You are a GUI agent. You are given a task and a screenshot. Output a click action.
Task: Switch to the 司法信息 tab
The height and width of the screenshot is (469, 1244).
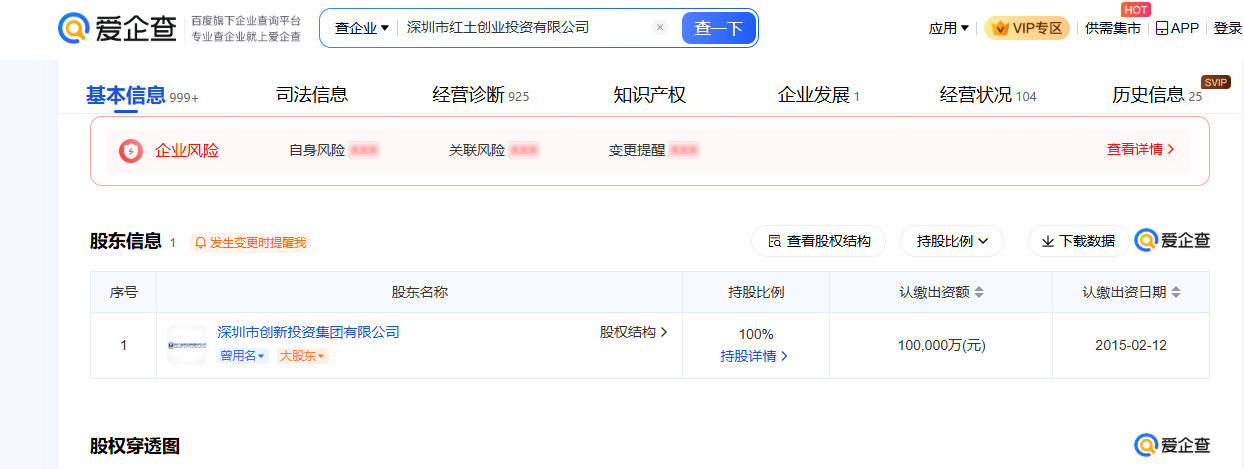click(312, 95)
